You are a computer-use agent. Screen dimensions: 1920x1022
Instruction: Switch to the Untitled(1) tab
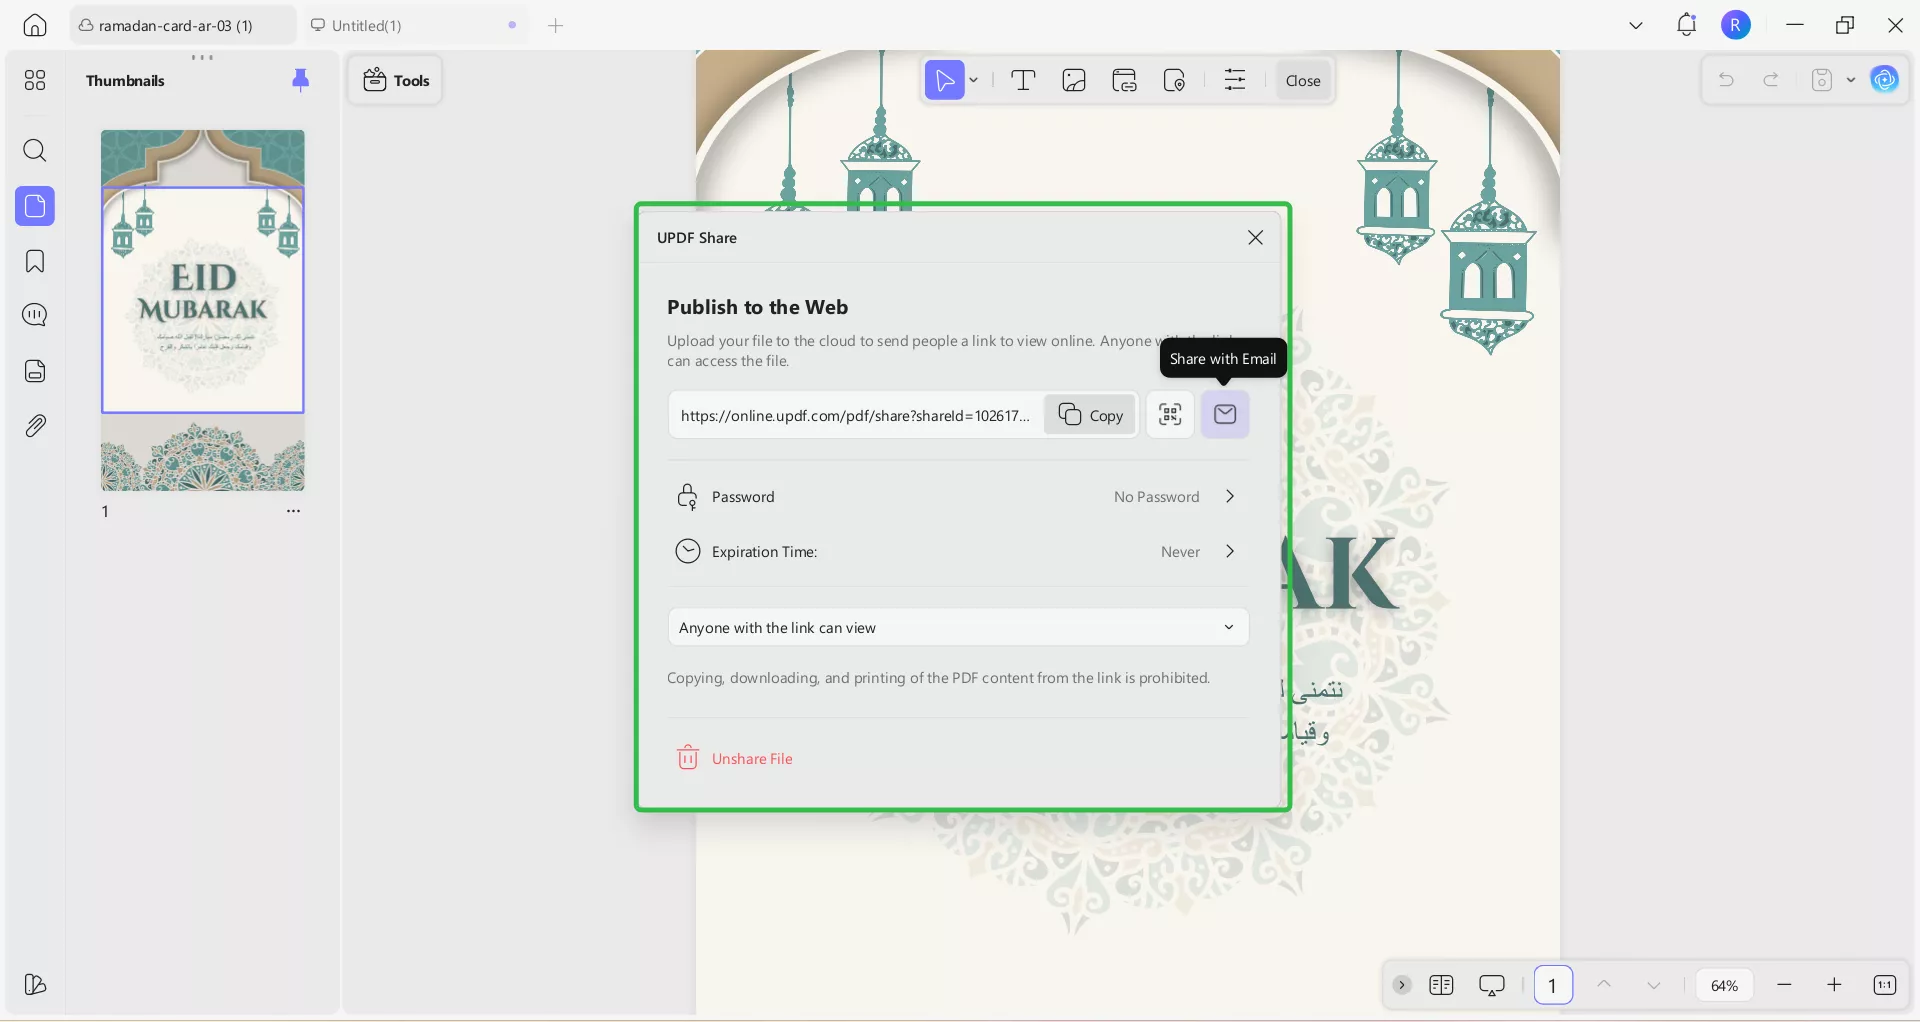click(x=367, y=25)
